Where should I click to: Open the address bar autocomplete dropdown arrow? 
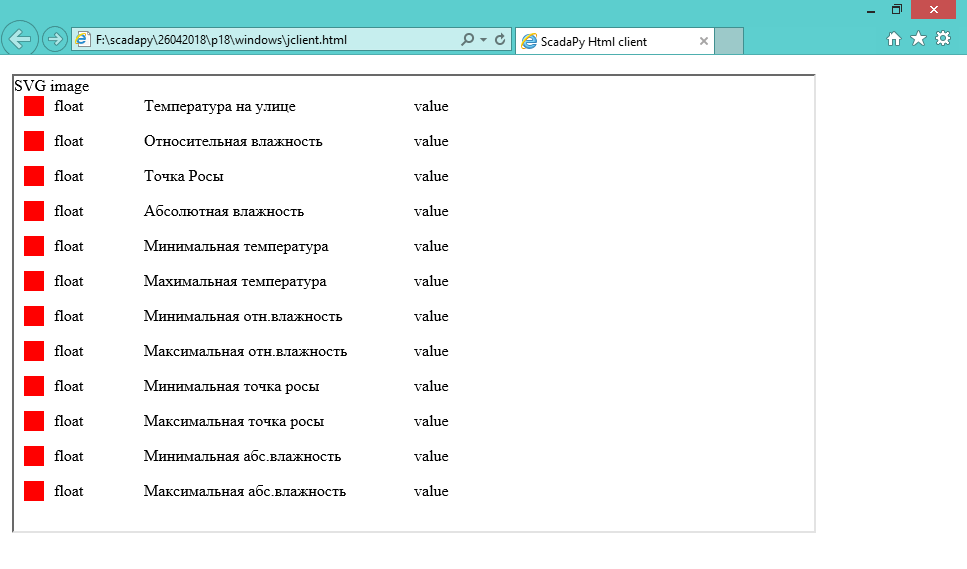click(484, 39)
